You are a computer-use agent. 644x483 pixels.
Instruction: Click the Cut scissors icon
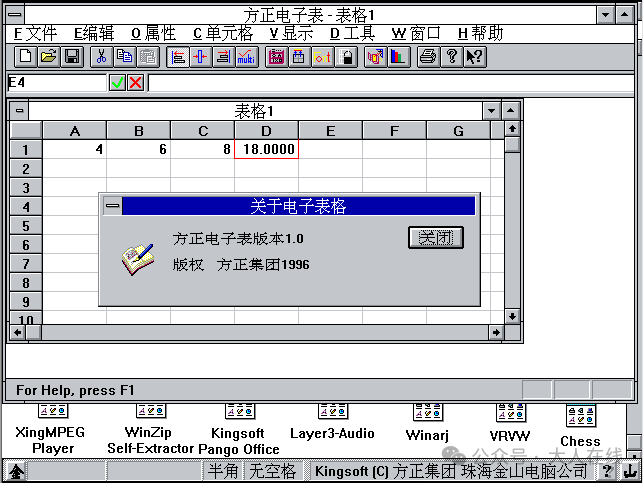point(101,57)
